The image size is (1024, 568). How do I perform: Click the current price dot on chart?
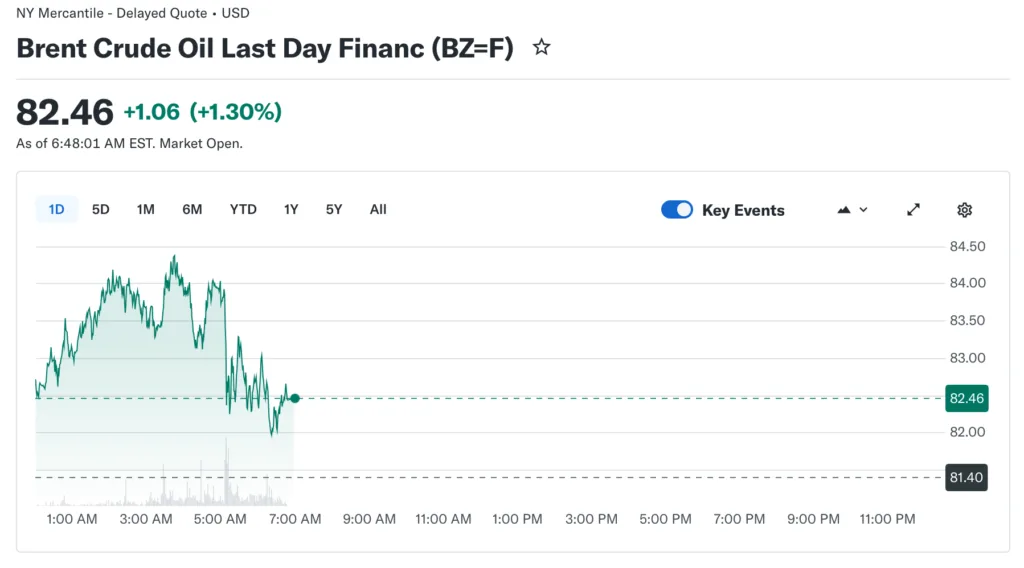tap(295, 398)
